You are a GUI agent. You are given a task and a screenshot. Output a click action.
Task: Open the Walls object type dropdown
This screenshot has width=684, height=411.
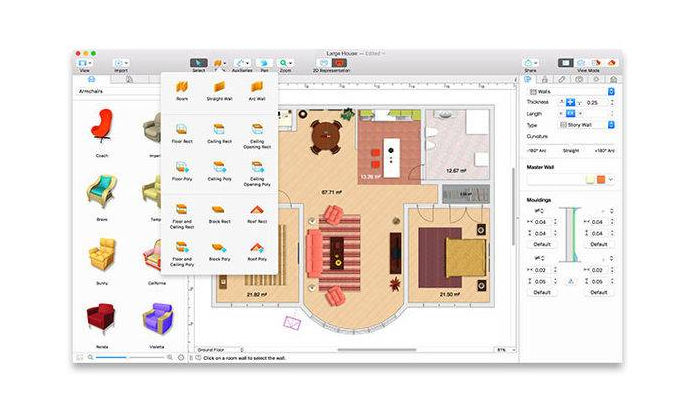tap(571, 92)
